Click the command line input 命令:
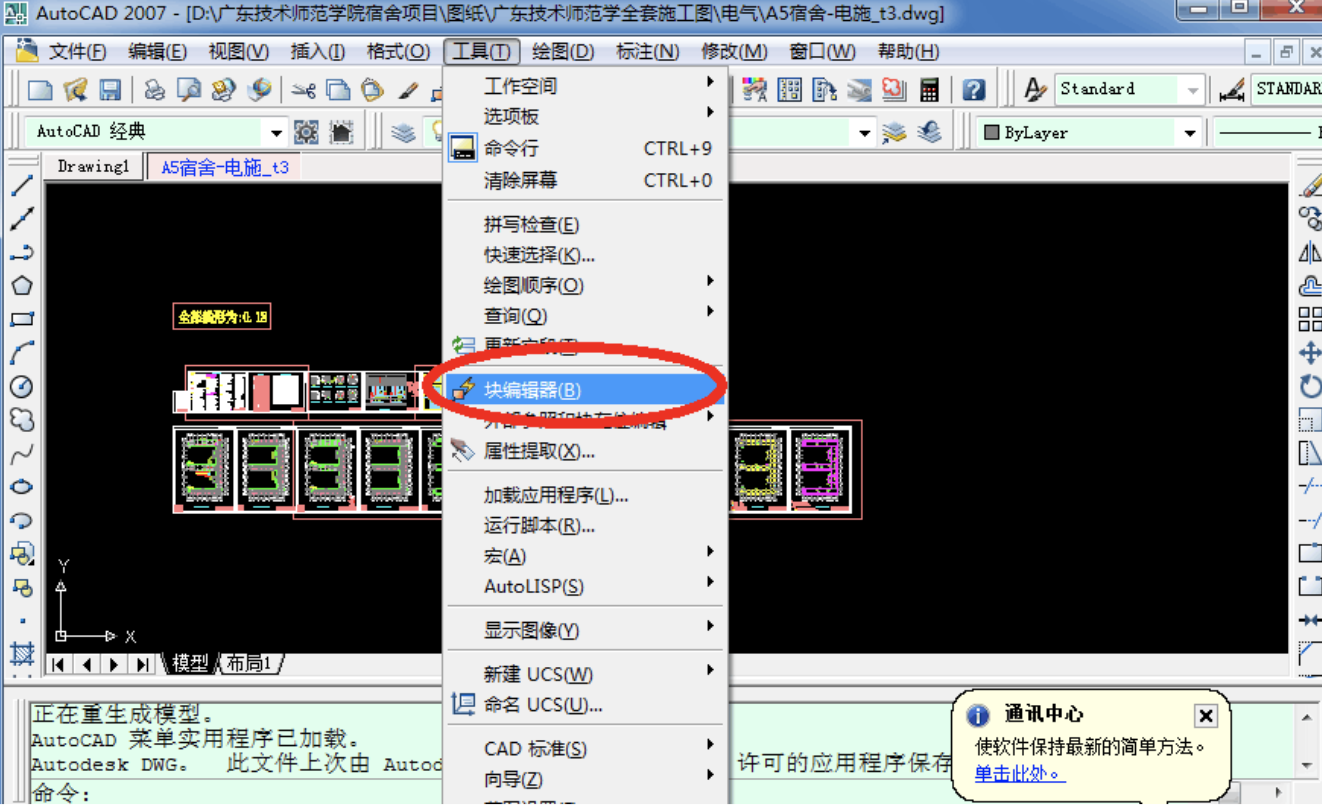This screenshot has height=808, width=1322. (235, 795)
